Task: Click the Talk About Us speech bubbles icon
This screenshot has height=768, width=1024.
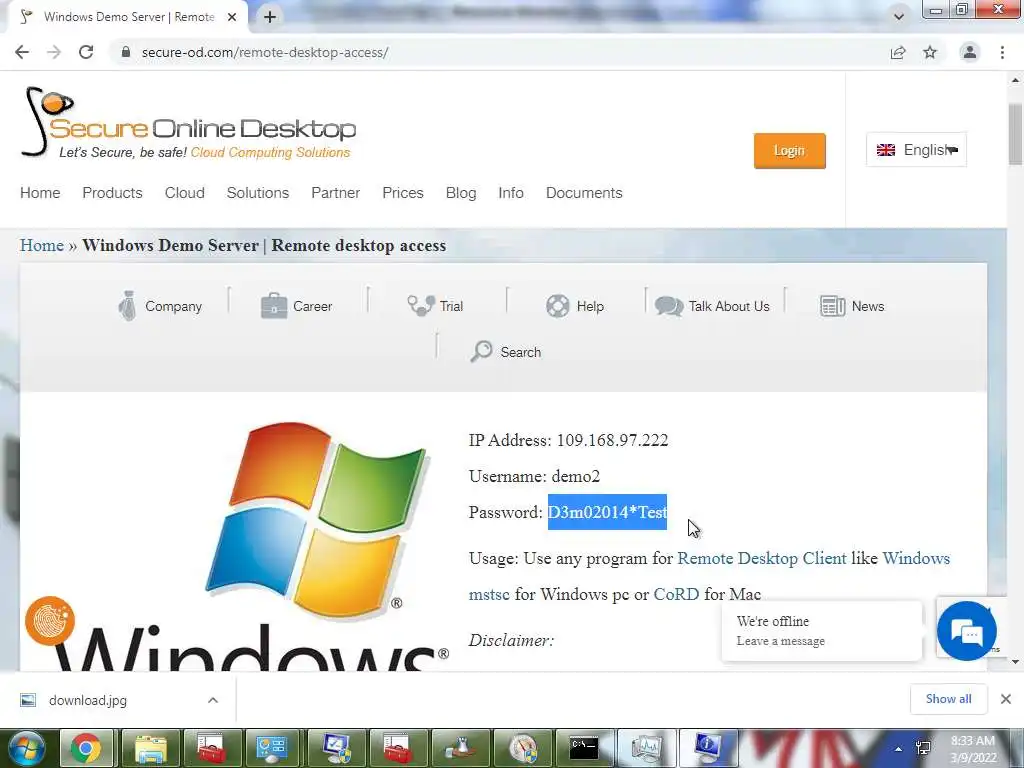Action: (669, 306)
